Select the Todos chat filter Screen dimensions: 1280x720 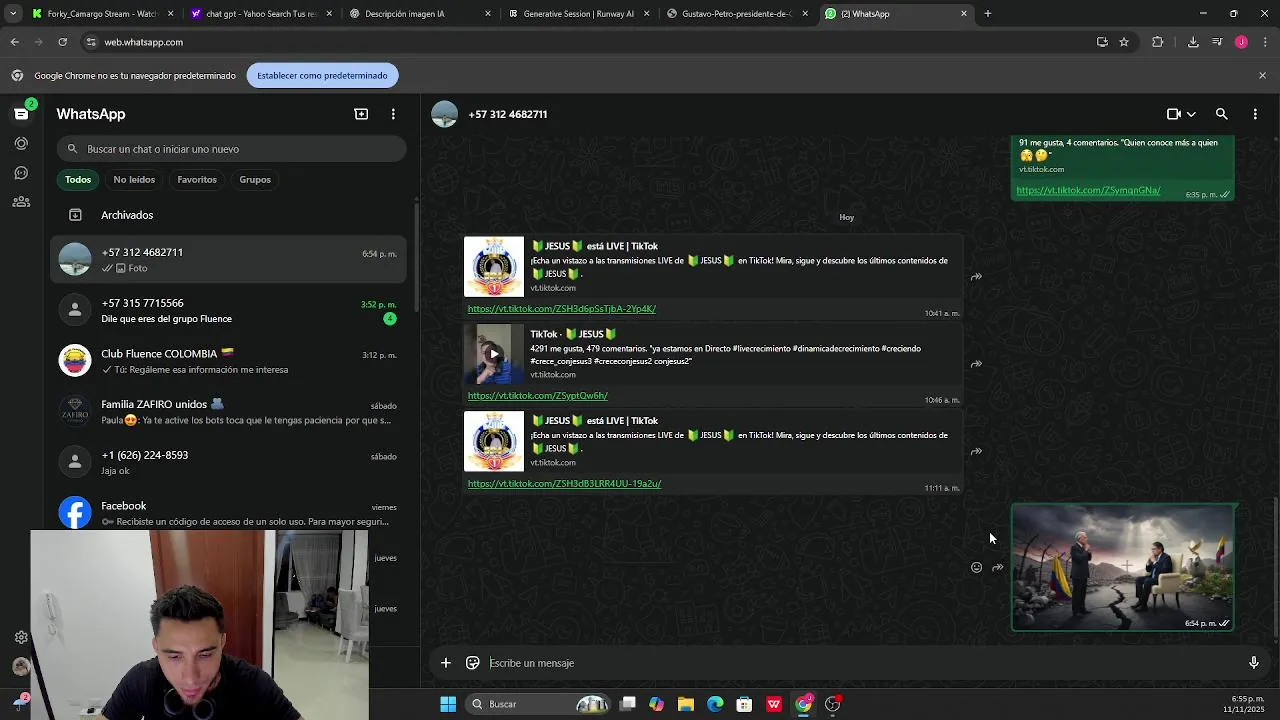click(x=78, y=180)
